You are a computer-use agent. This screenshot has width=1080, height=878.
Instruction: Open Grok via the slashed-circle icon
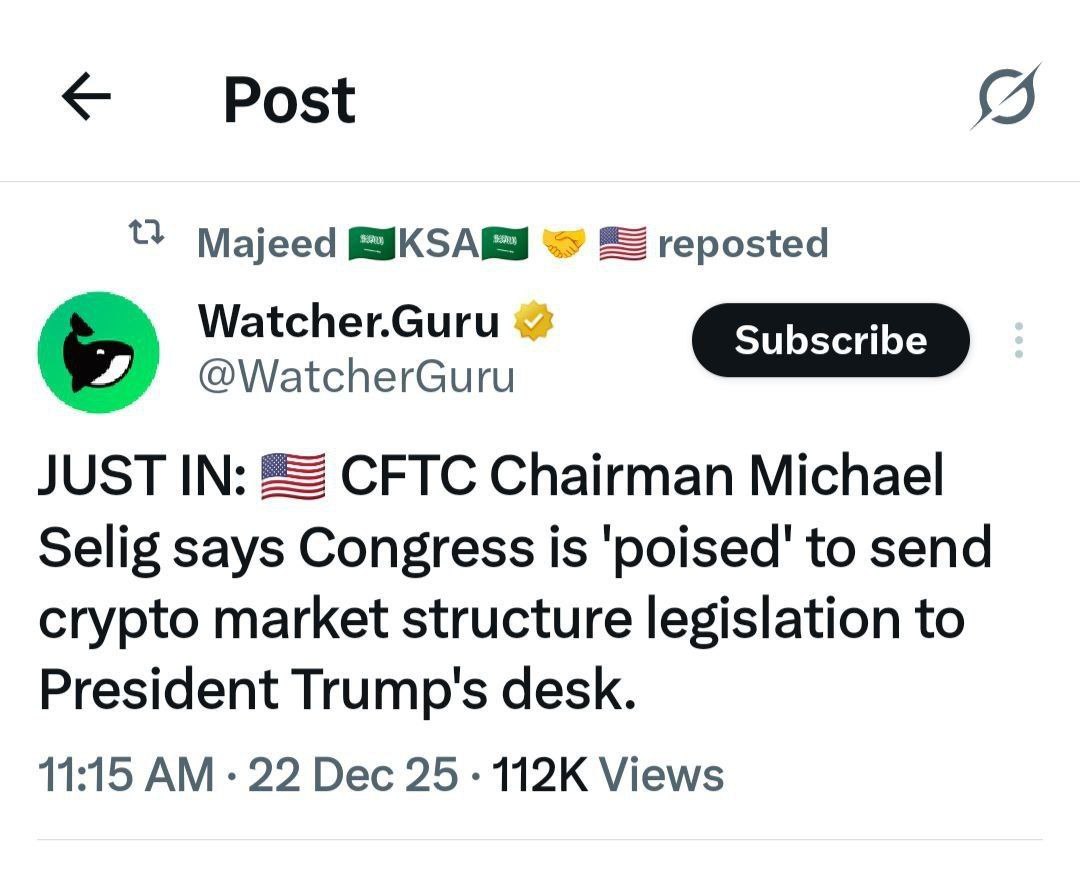pos(1005,98)
